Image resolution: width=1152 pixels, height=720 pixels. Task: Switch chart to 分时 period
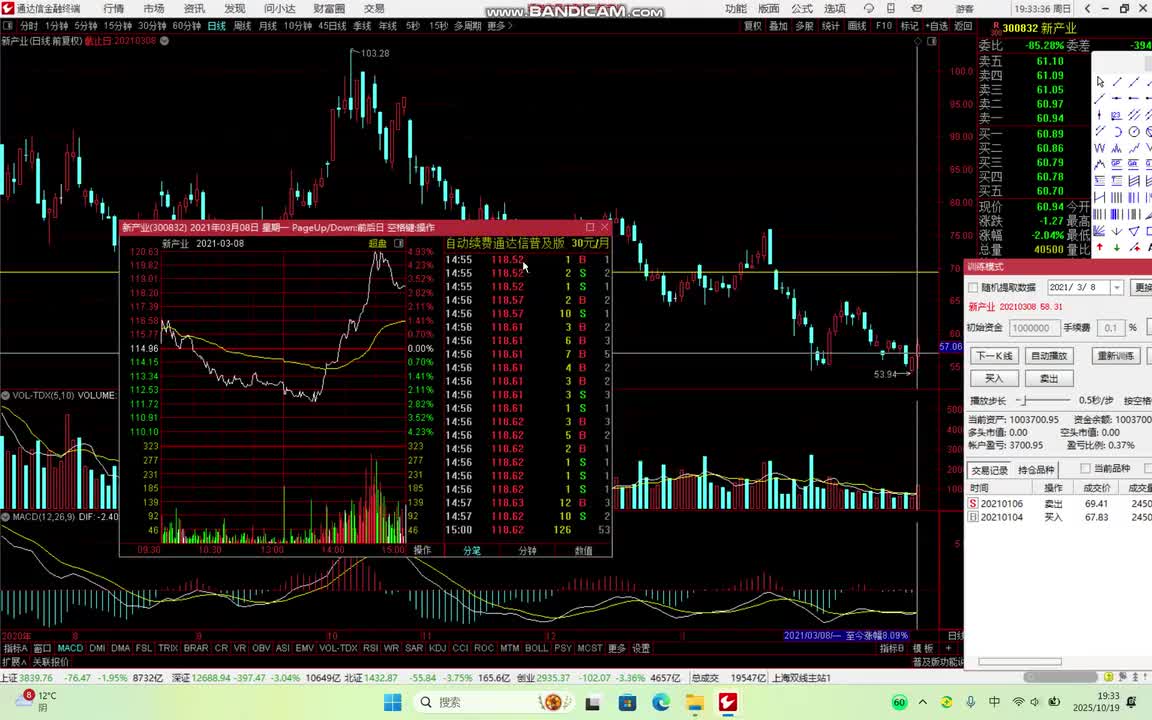pyautogui.click(x=29, y=26)
